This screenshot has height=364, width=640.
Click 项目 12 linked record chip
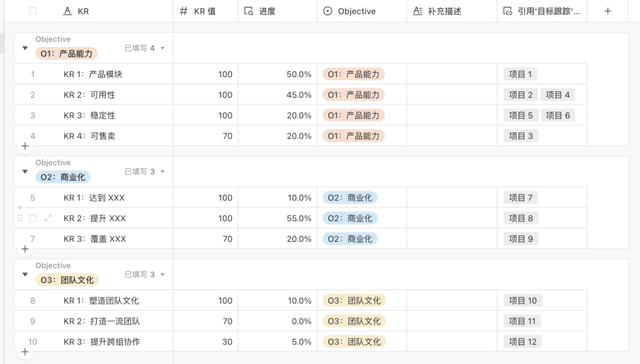pyautogui.click(x=523, y=342)
